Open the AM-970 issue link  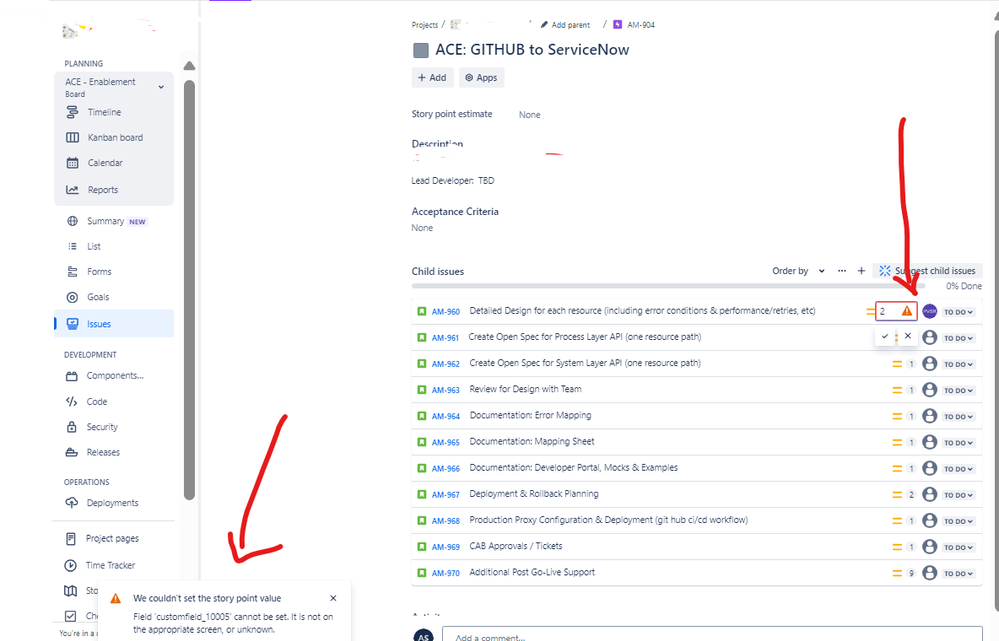446,573
